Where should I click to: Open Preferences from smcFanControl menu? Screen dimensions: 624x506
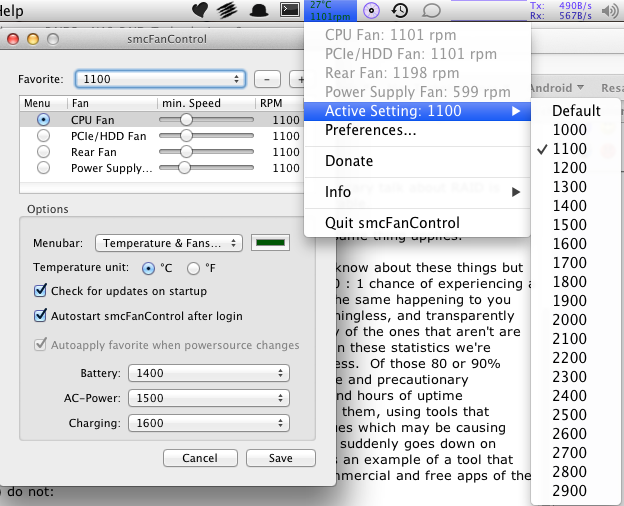click(x=417, y=130)
